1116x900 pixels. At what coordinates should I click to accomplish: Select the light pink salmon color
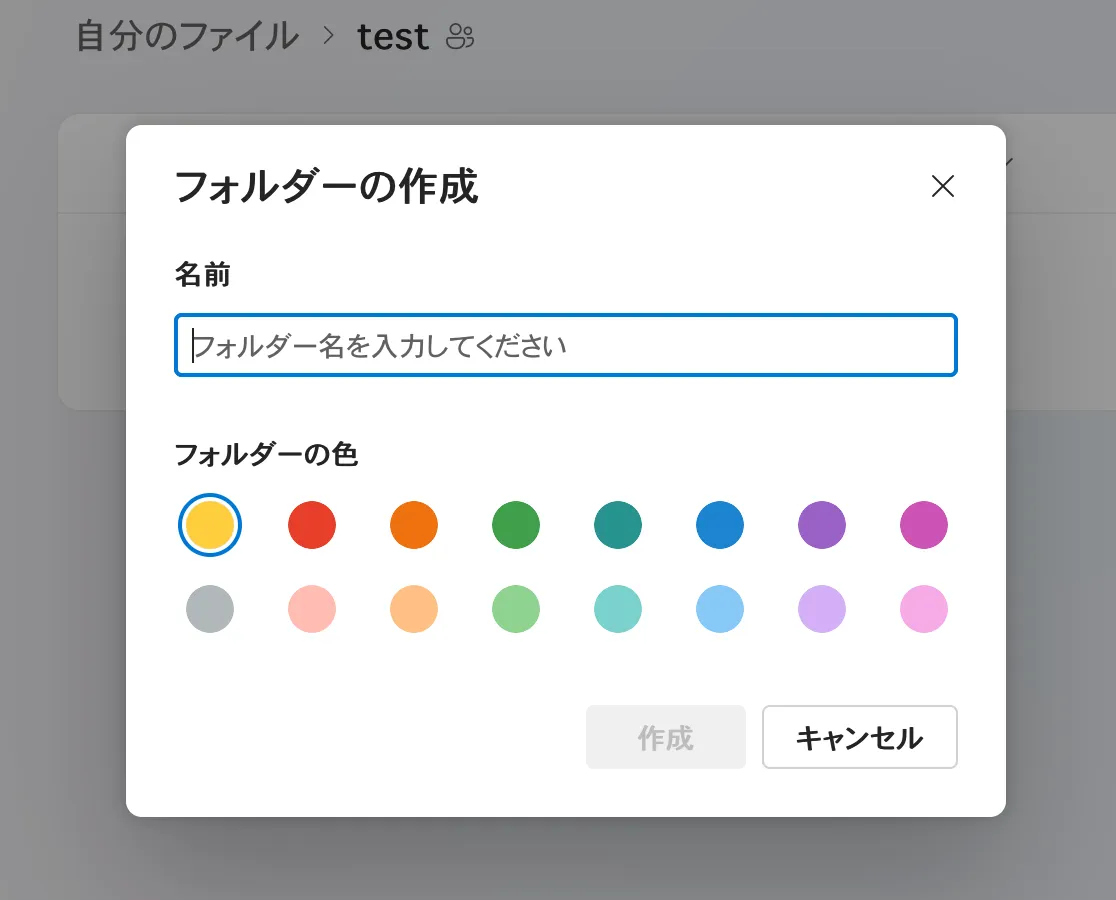tap(312, 609)
